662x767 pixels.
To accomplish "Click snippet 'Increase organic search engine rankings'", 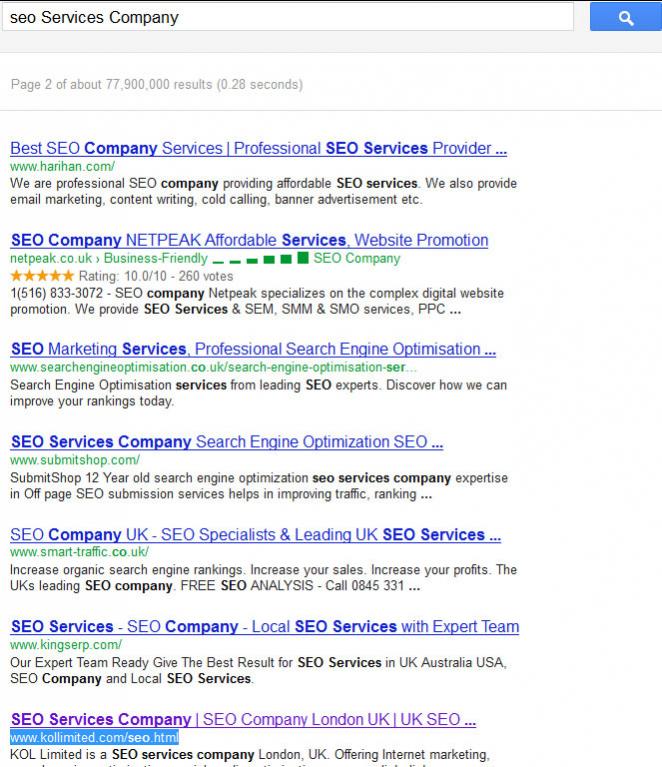I will click(263, 578).
